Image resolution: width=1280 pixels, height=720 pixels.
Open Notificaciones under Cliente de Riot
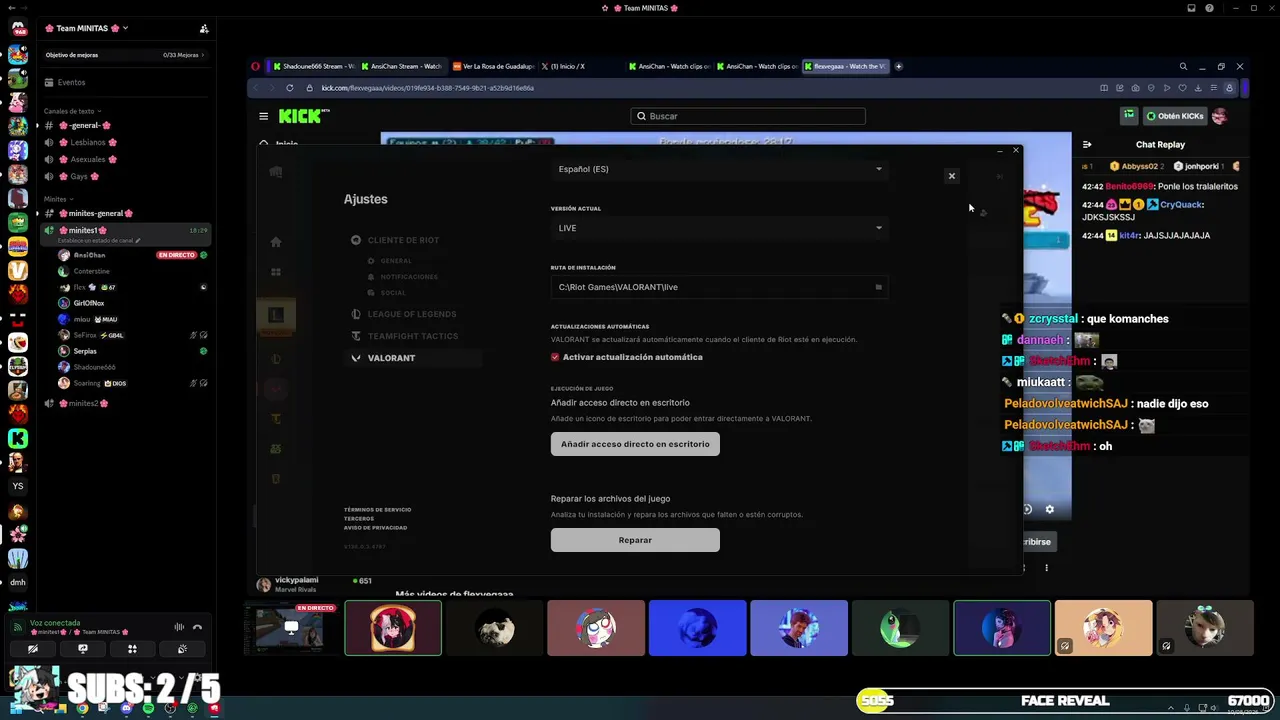pos(403,277)
